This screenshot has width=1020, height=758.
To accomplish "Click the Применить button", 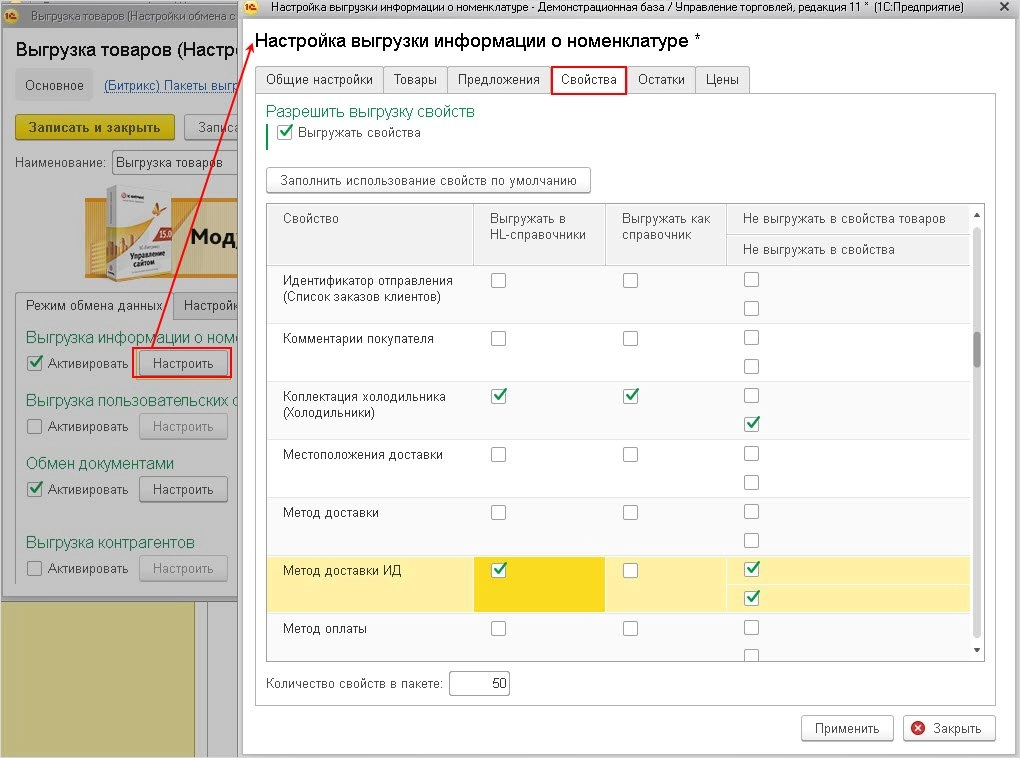I will (x=846, y=728).
